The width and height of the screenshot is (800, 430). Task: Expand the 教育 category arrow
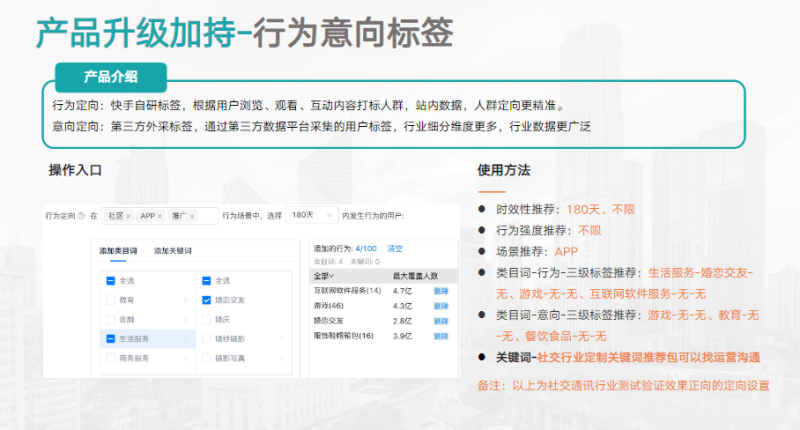(186, 300)
